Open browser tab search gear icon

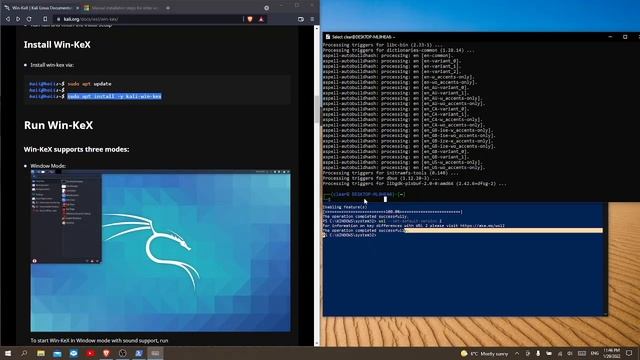point(267,8)
